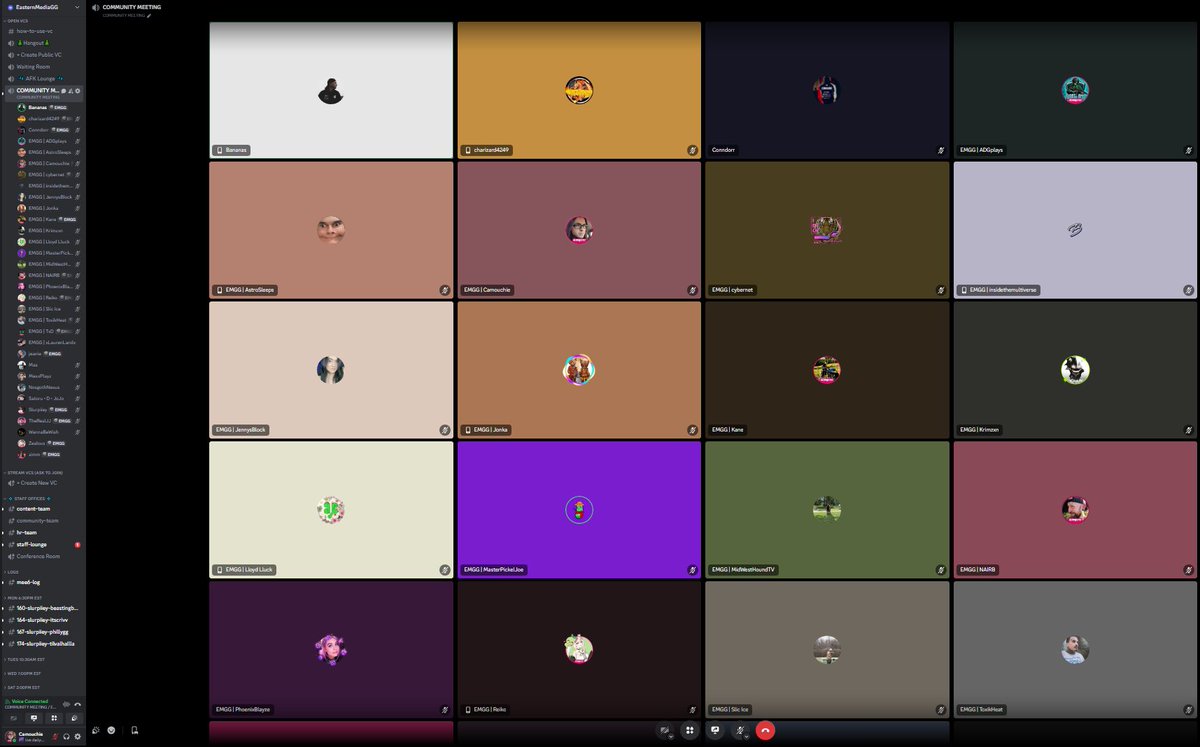Click Create Public VC
The image size is (1200, 747).
point(38,55)
